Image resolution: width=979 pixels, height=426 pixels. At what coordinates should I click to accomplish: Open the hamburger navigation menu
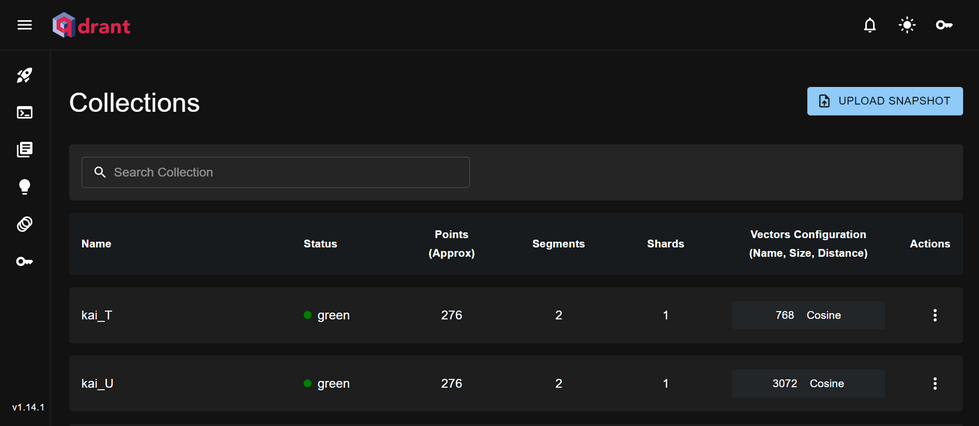pos(24,25)
